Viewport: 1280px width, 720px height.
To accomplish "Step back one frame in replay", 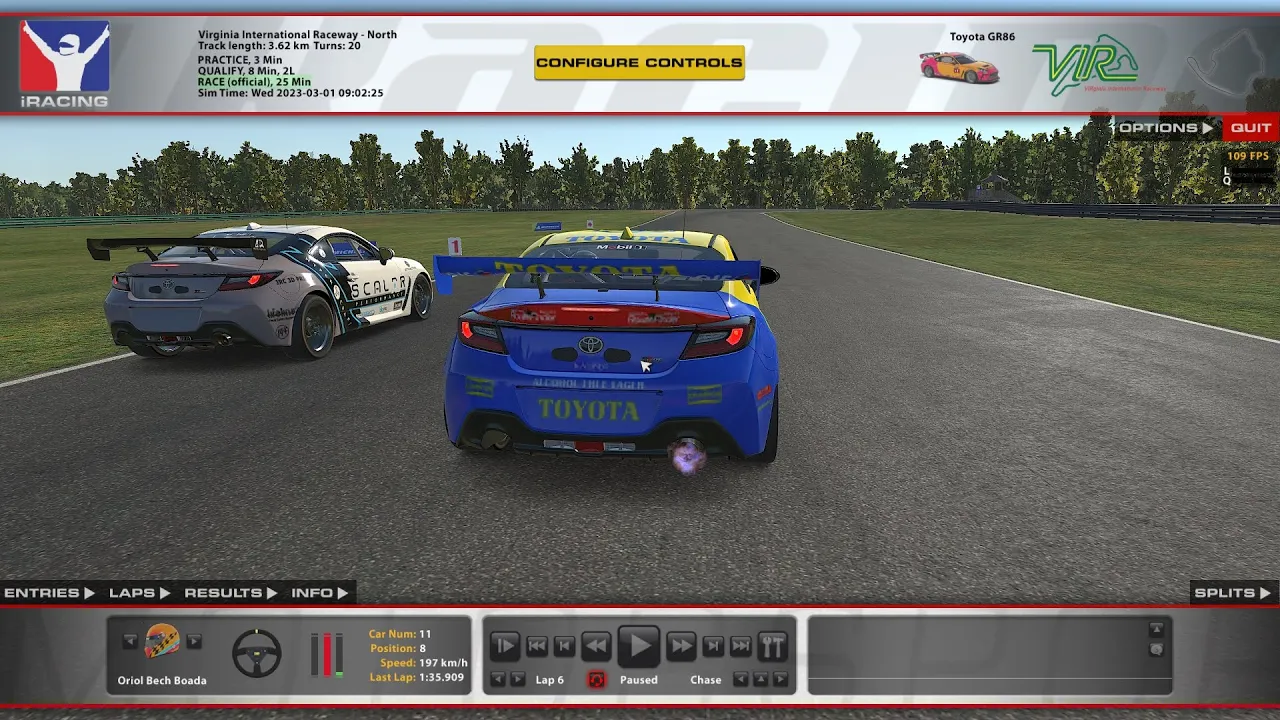I will pyautogui.click(x=564, y=646).
